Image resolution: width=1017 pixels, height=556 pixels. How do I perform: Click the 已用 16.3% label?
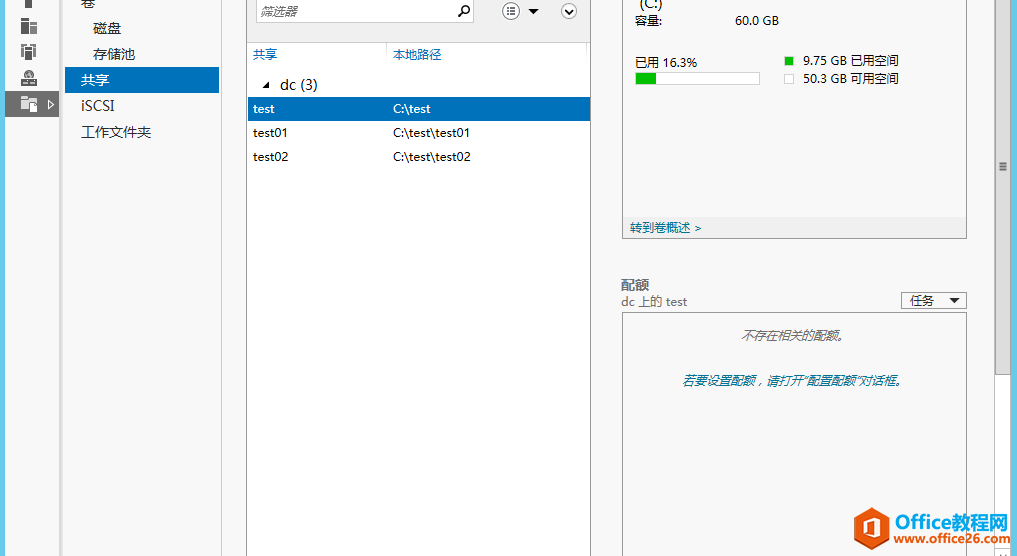(666, 63)
